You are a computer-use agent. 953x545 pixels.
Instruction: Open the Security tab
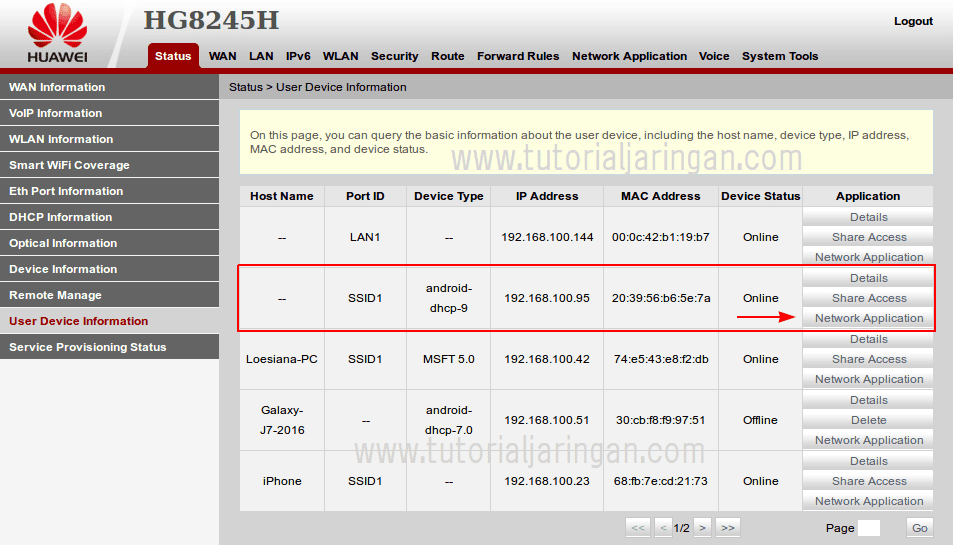(x=394, y=56)
